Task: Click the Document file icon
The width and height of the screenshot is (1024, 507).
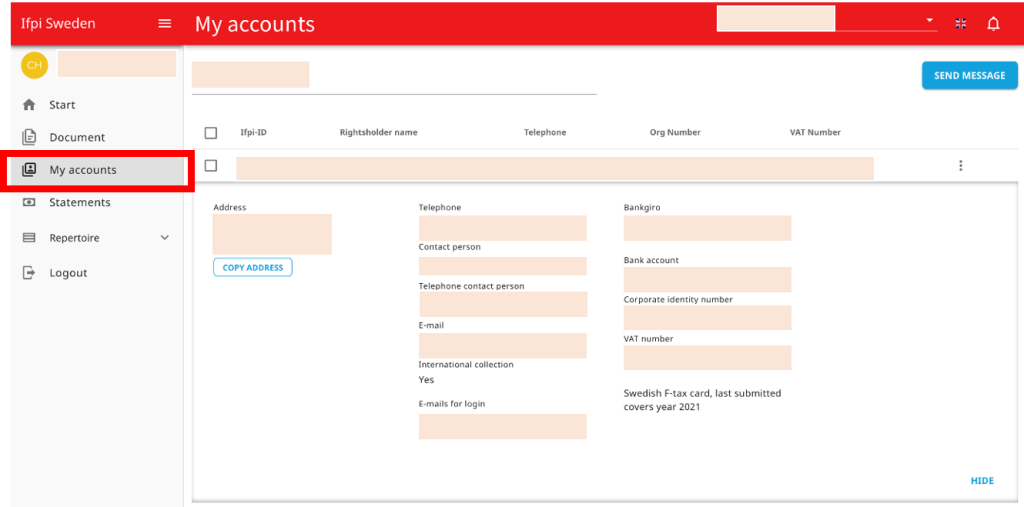Action: (29, 137)
